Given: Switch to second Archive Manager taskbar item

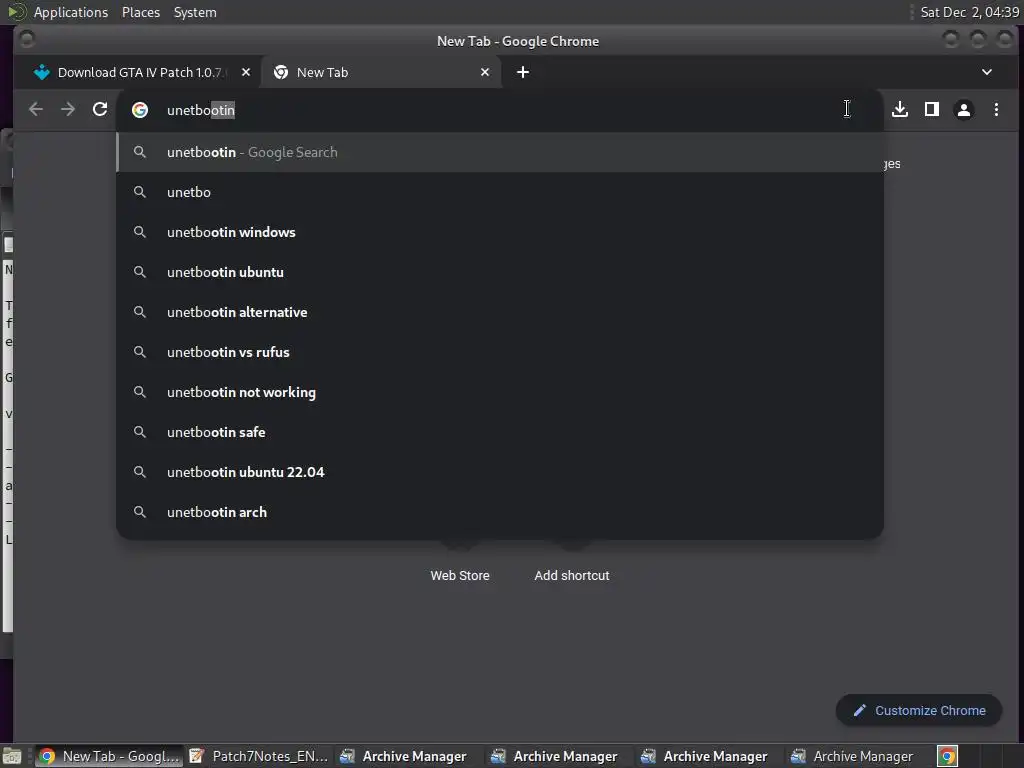Looking at the screenshot, I should [554, 756].
